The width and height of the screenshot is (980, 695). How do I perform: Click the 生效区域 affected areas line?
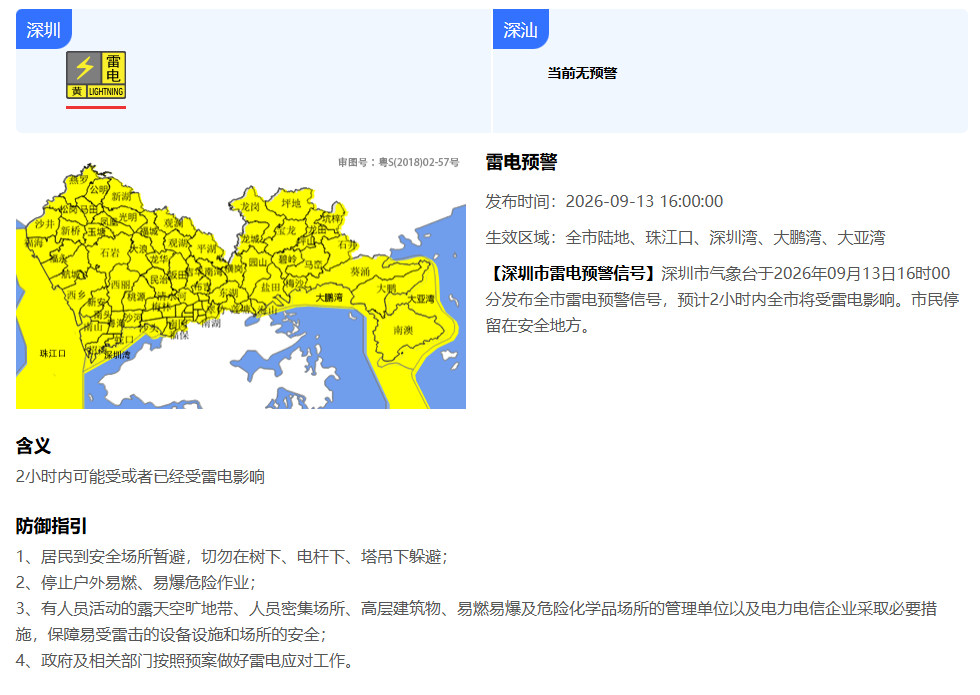click(686, 238)
